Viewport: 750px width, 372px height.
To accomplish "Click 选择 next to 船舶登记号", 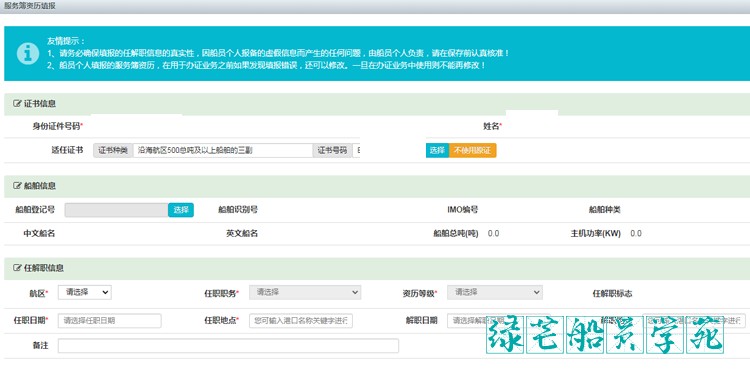I will tap(181, 210).
